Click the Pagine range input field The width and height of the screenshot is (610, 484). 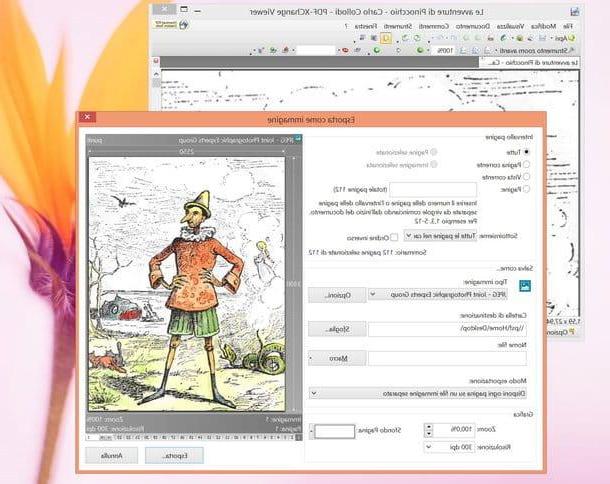click(x=433, y=189)
